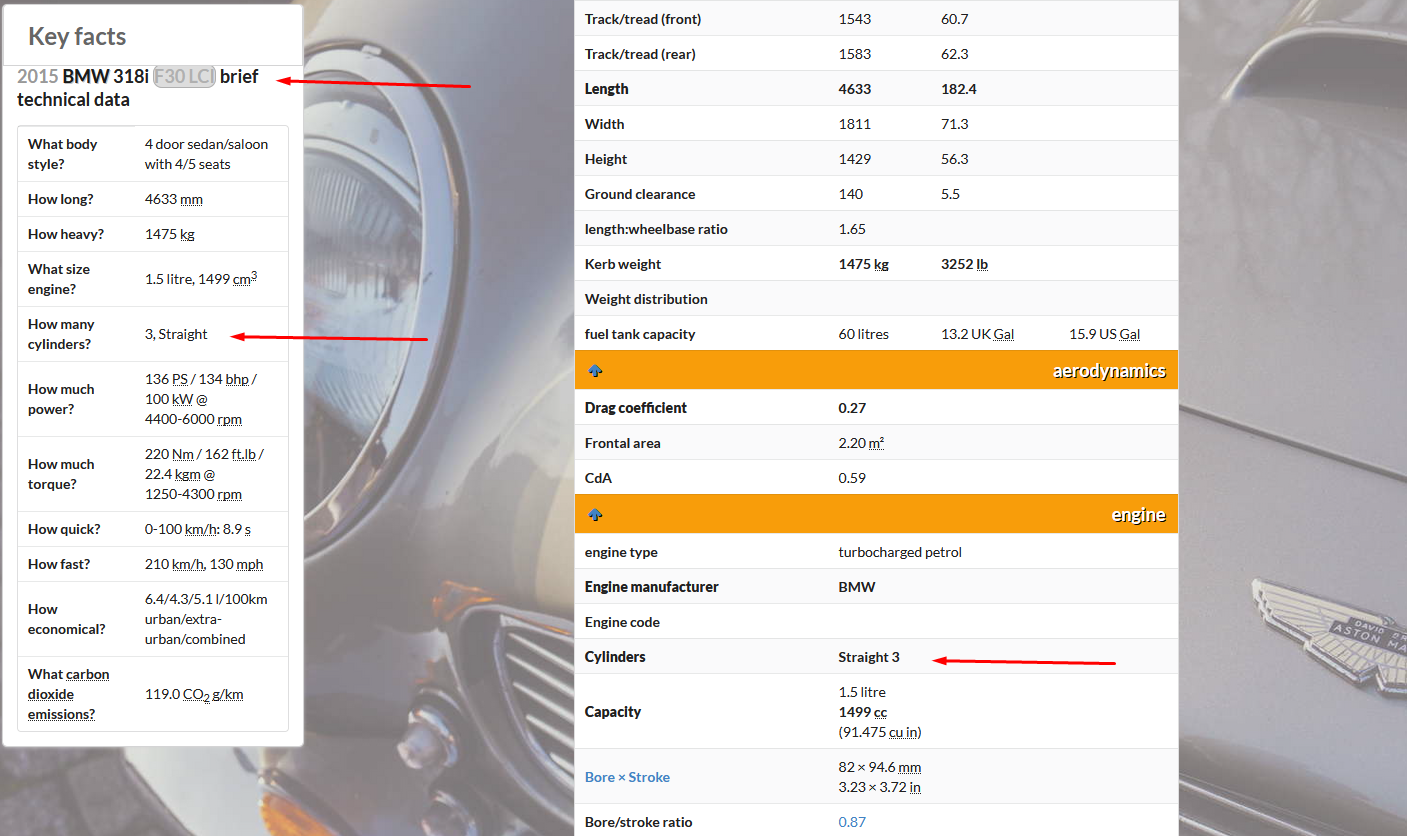Click the '82 × 94.6 mm' bore stroke value
The height and width of the screenshot is (836, 1407).
(880, 767)
